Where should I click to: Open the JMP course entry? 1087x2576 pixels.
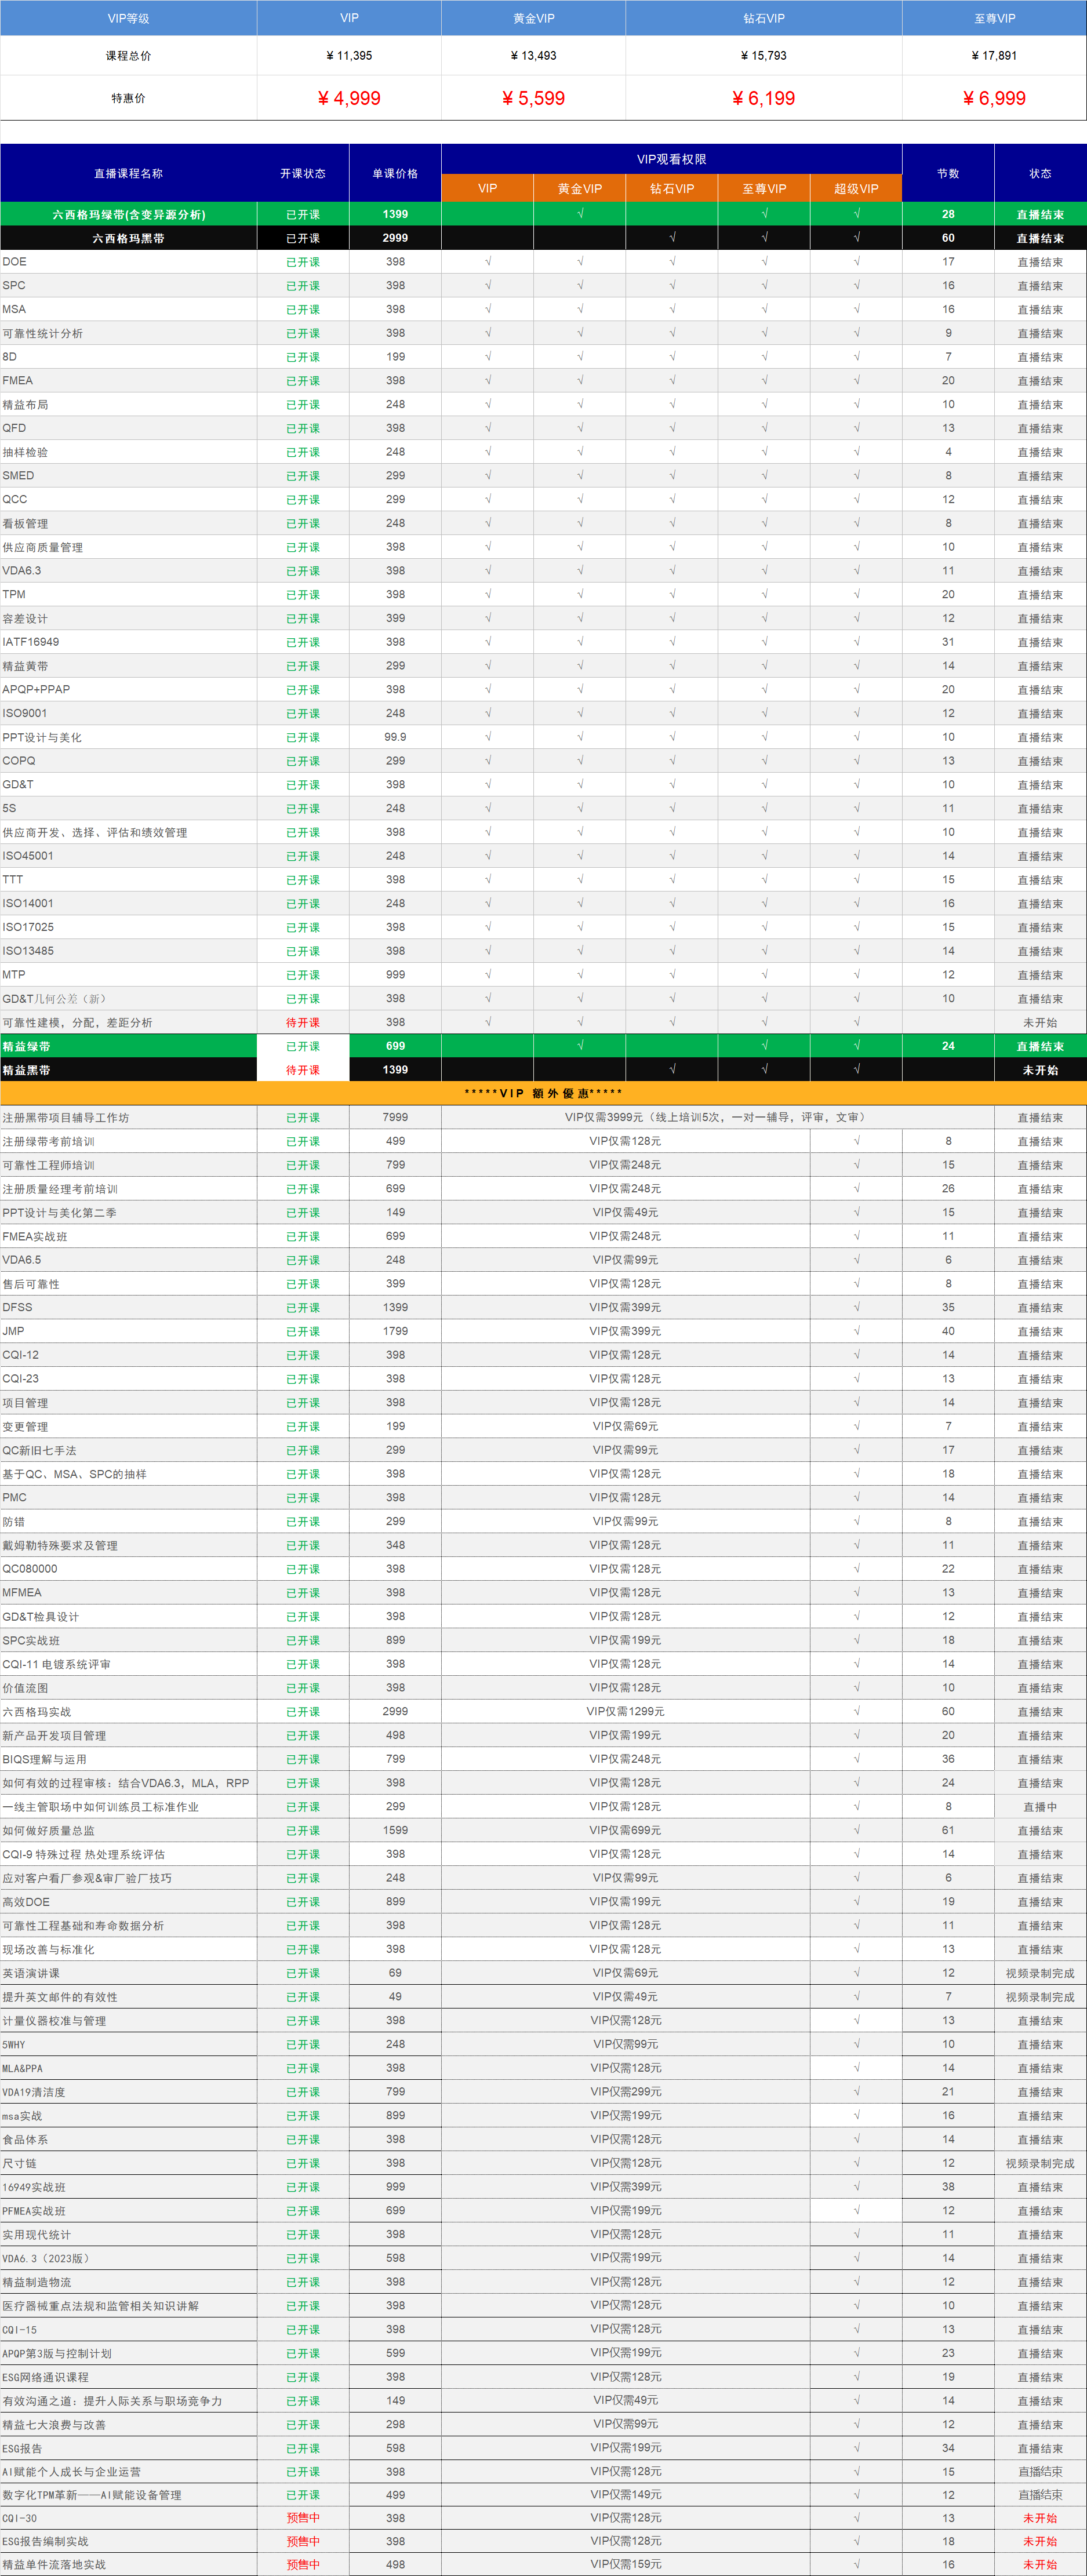pyautogui.click(x=14, y=1331)
